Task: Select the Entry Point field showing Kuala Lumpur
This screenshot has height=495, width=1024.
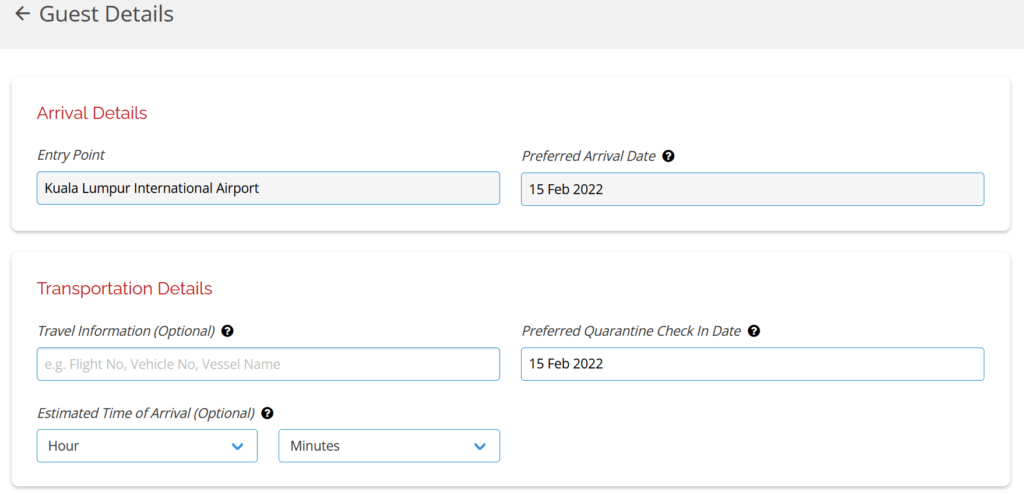Action: (x=268, y=188)
